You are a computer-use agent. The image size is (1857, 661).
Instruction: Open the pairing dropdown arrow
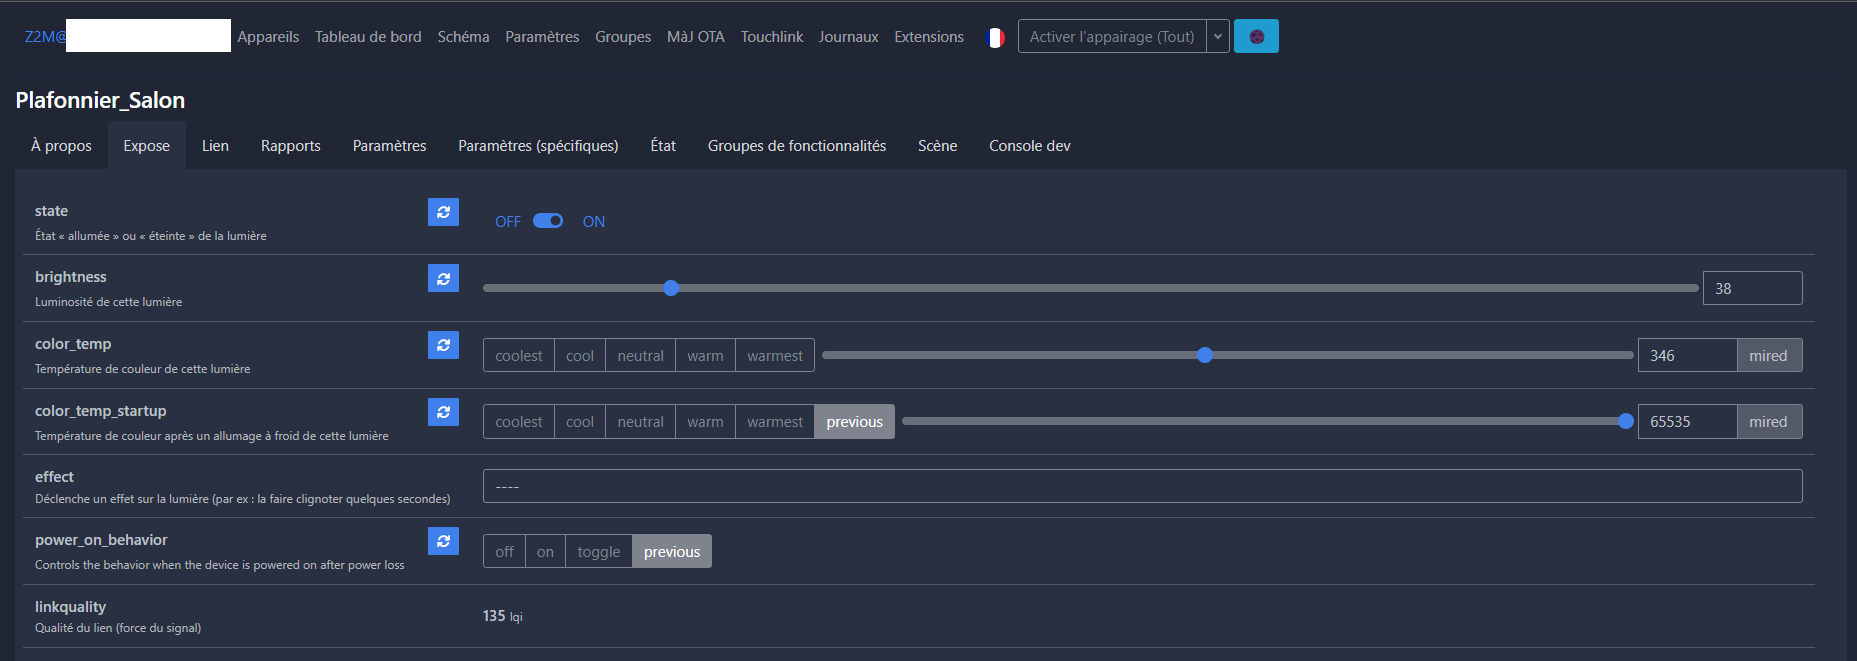tap(1218, 37)
